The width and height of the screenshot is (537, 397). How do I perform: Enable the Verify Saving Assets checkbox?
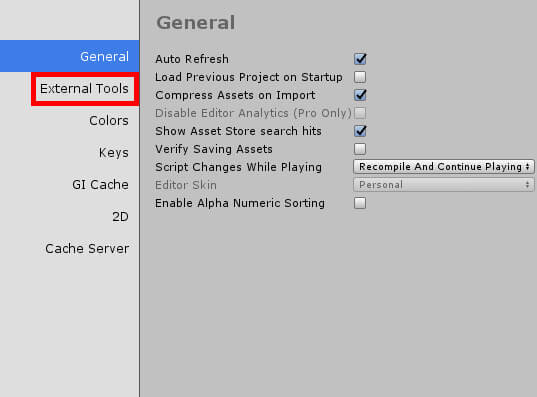coord(360,149)
